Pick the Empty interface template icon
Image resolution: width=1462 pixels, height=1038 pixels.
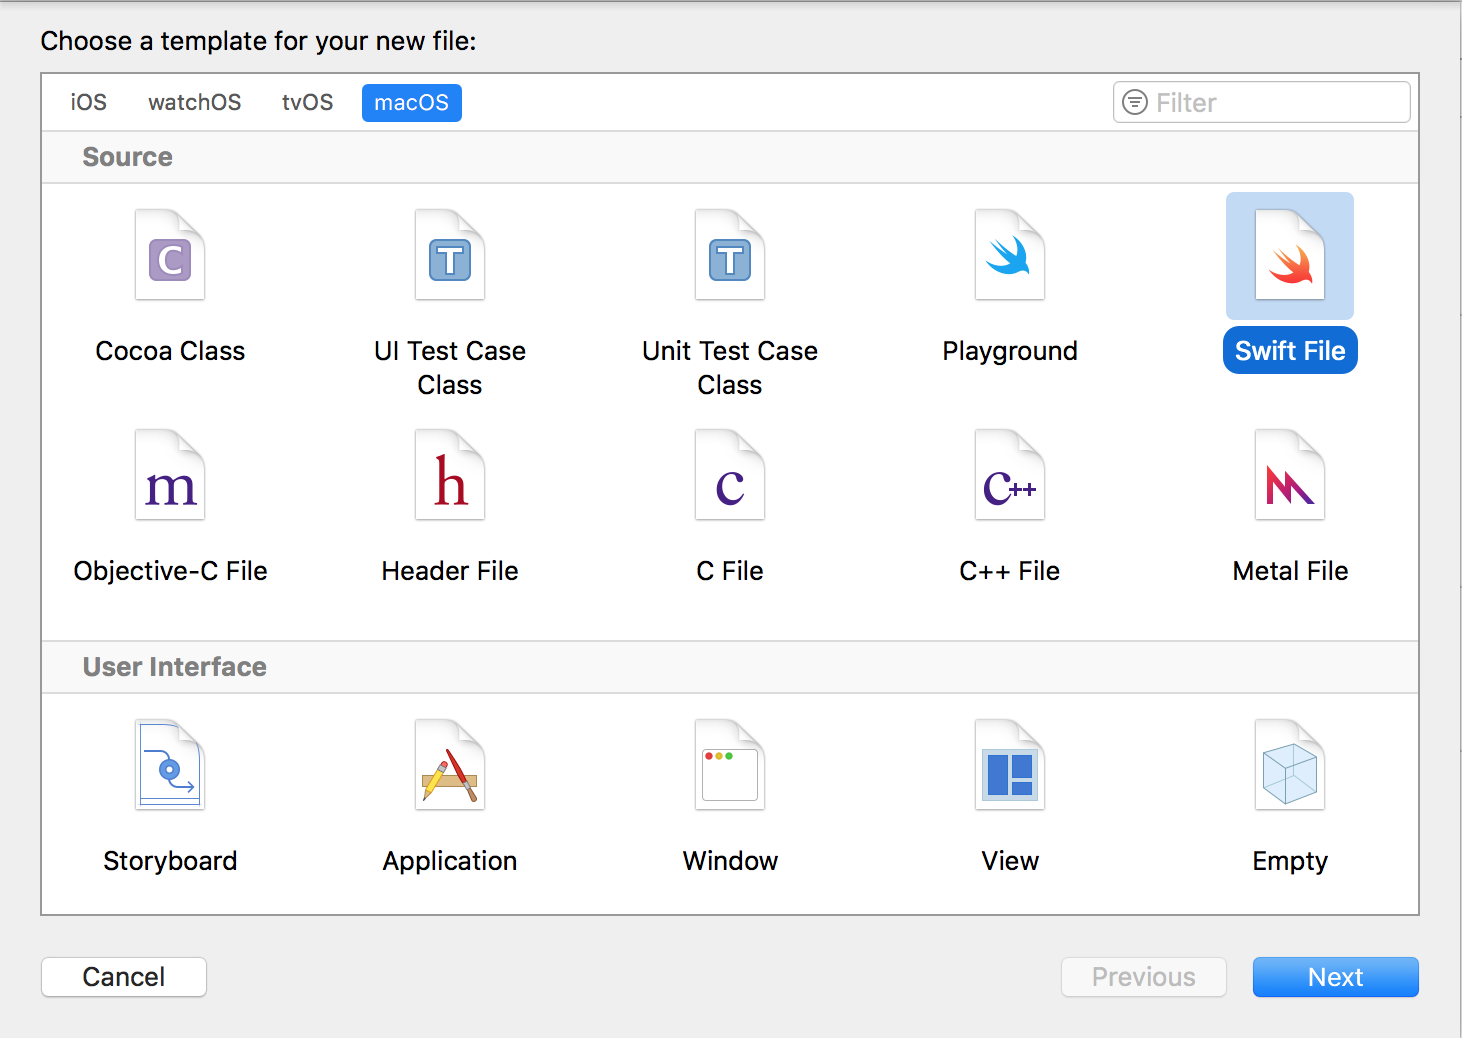coord(1290,765)
